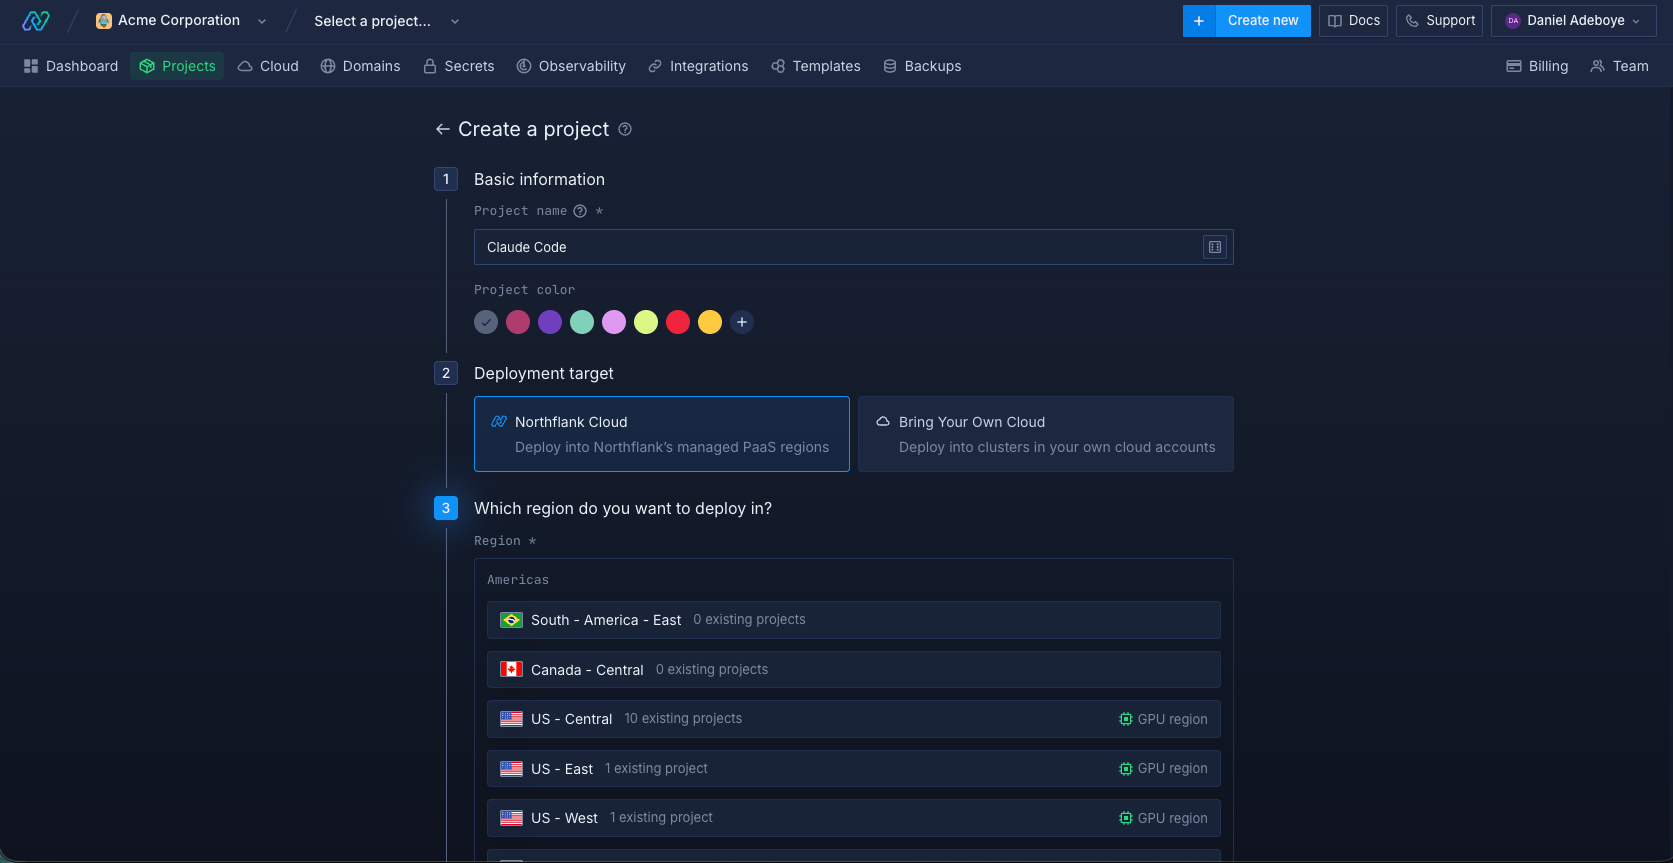Screen dimensions: 1673x863
Task: Pick the crimson pink project color
Action: click(518, 322)
